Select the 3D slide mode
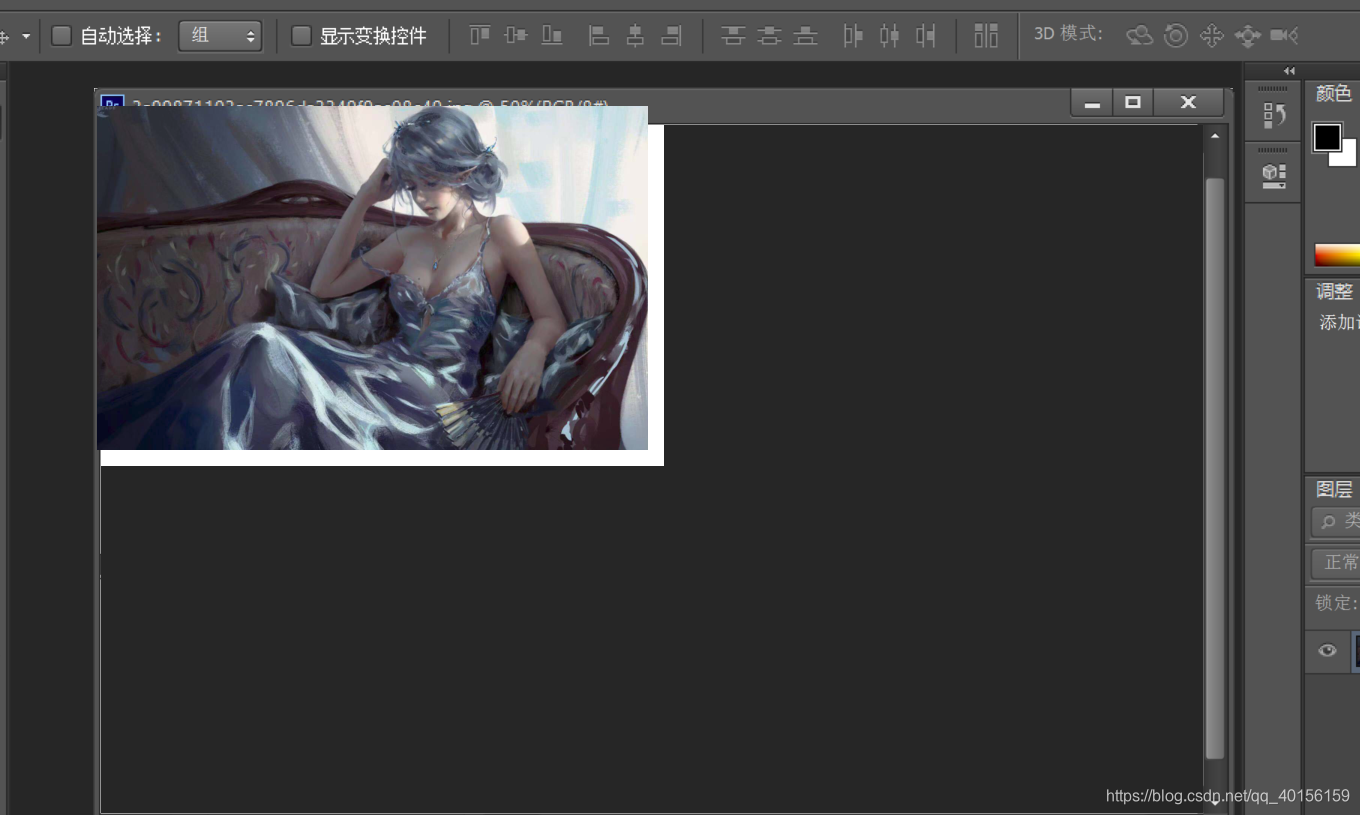 [x=1247, y=36]
